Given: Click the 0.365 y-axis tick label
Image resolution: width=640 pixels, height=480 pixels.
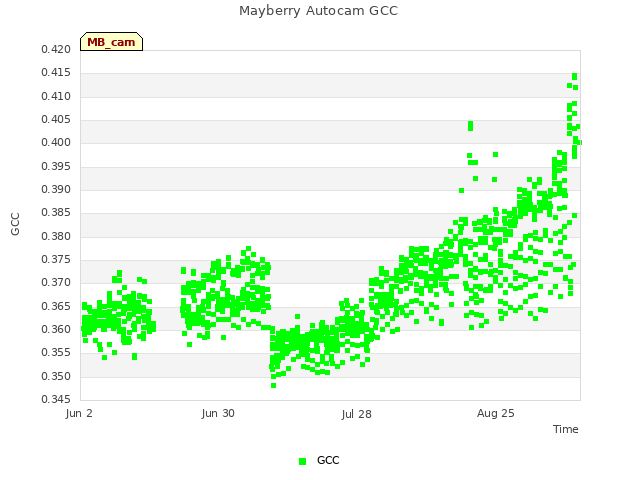Looking at the screenshot, I should (56, 307).
